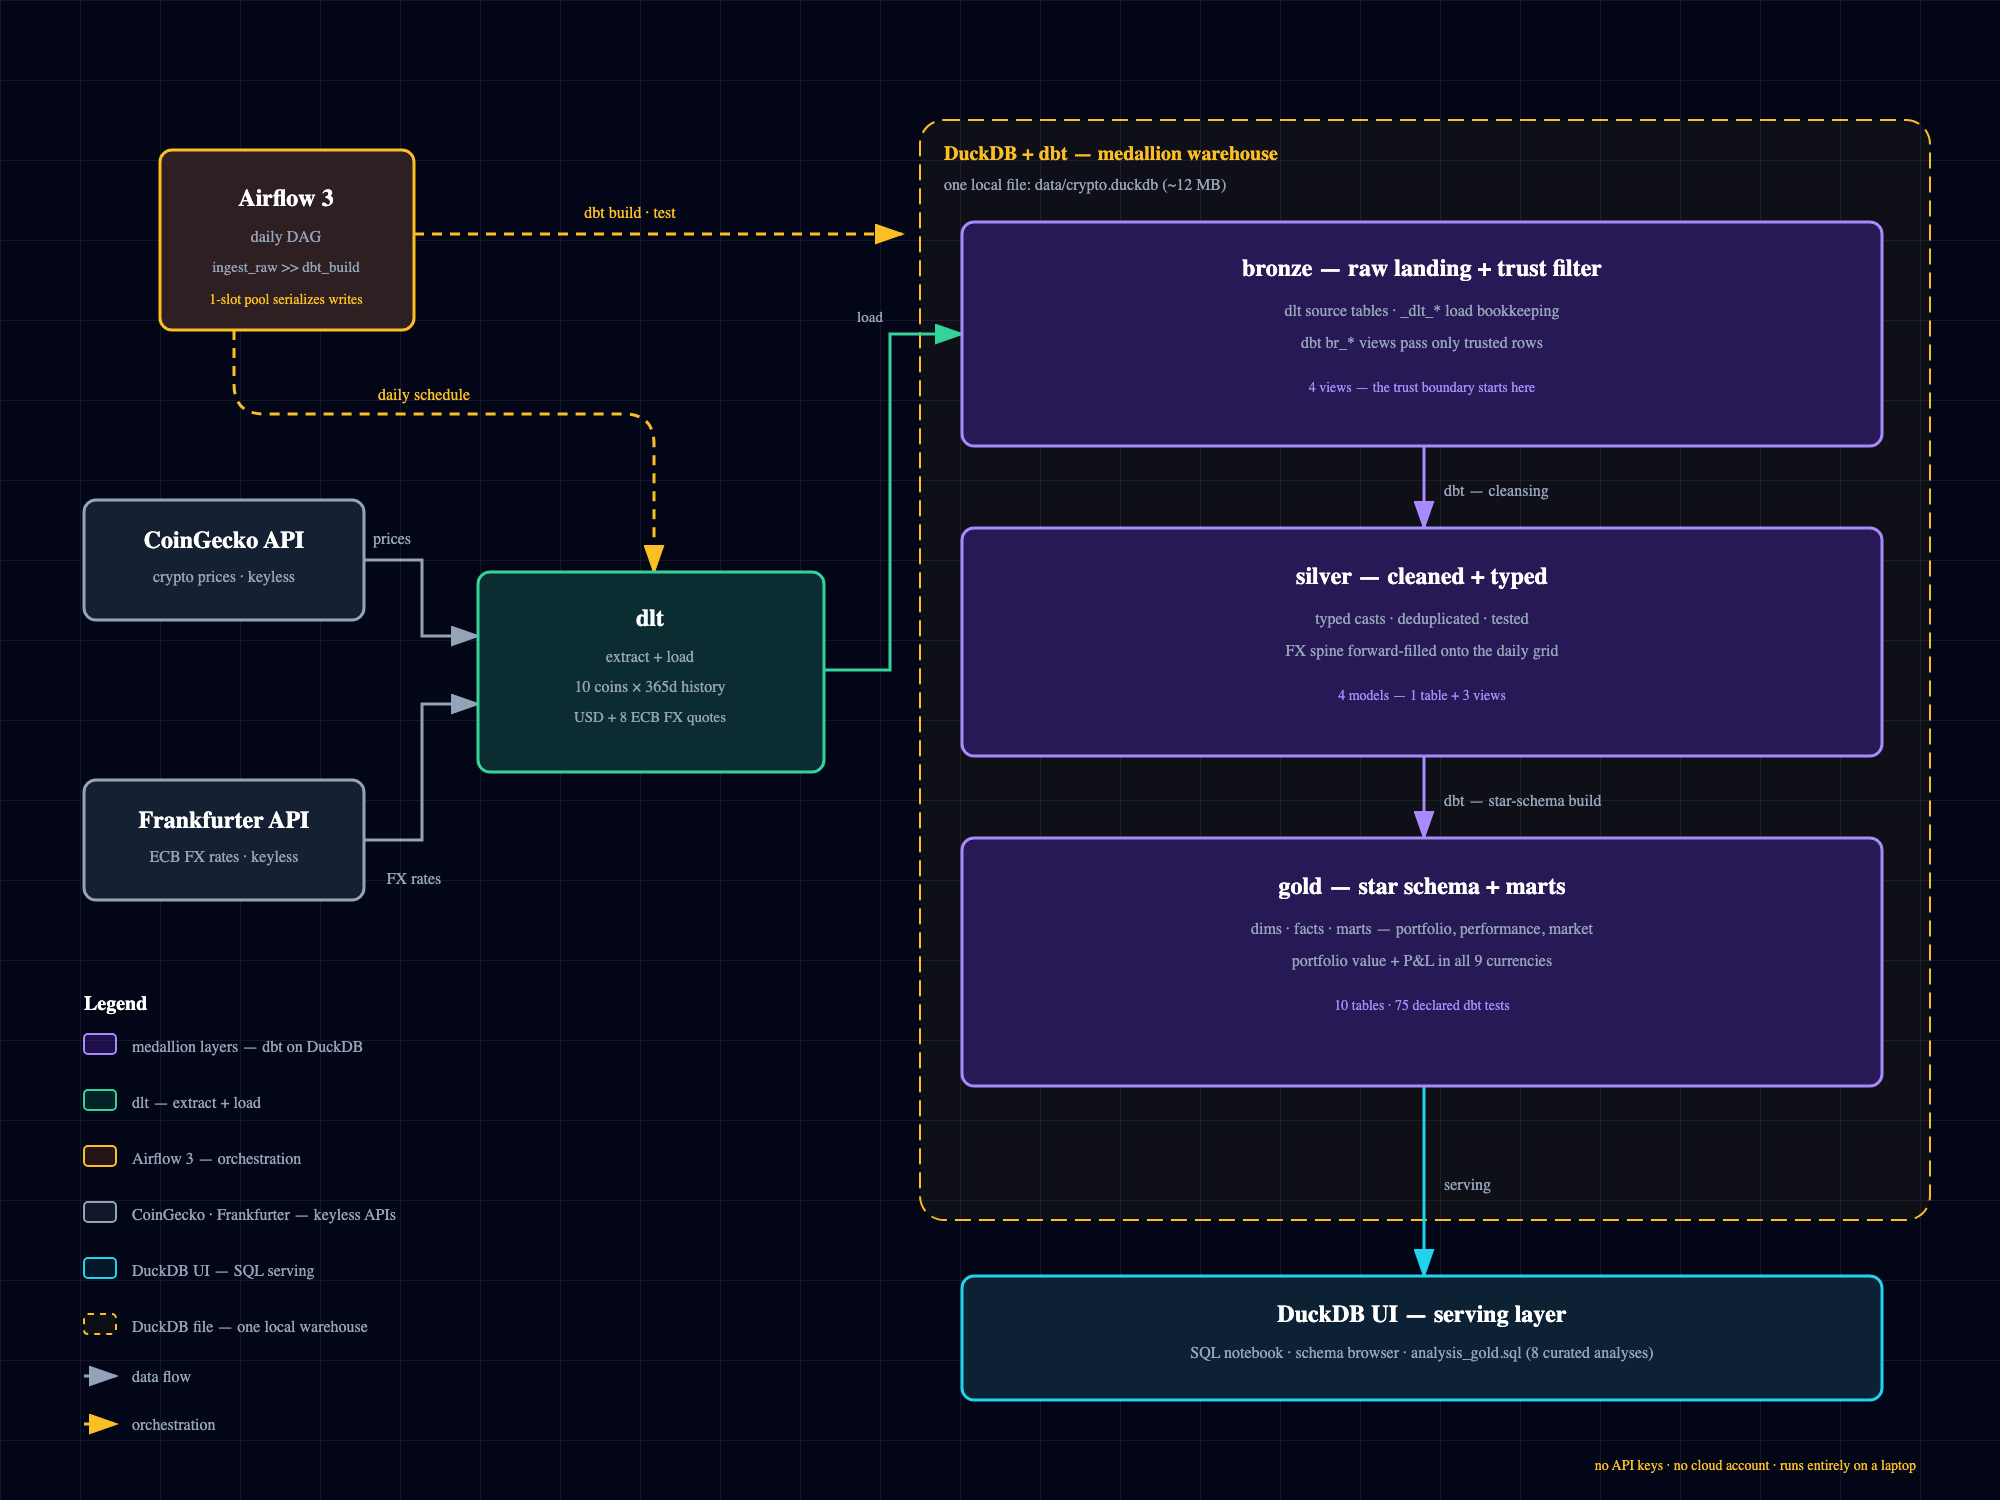2000x1500 pixels.
Task: Click 'ECB FX rates · keyless' subtitle
Action: point(224,857)
